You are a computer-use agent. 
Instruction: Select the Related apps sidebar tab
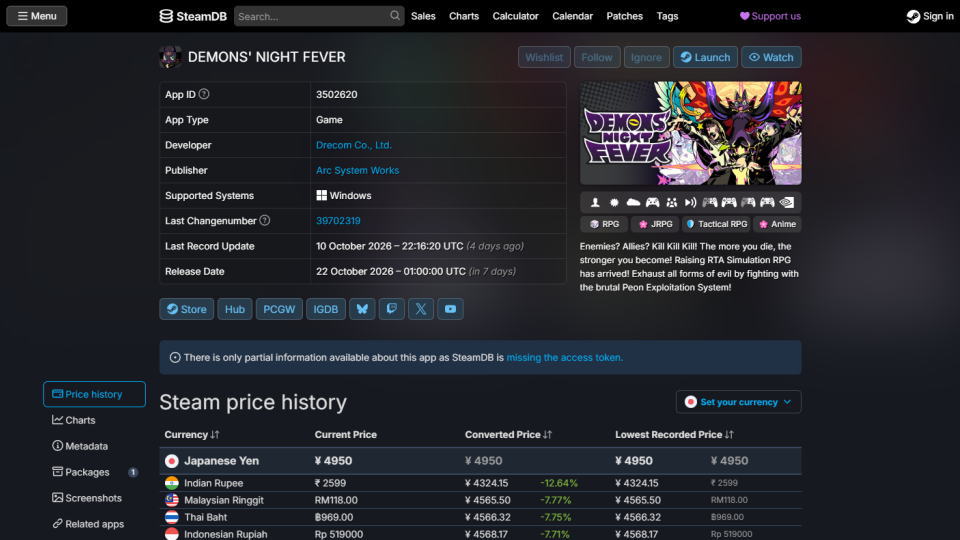pos(94,524)
